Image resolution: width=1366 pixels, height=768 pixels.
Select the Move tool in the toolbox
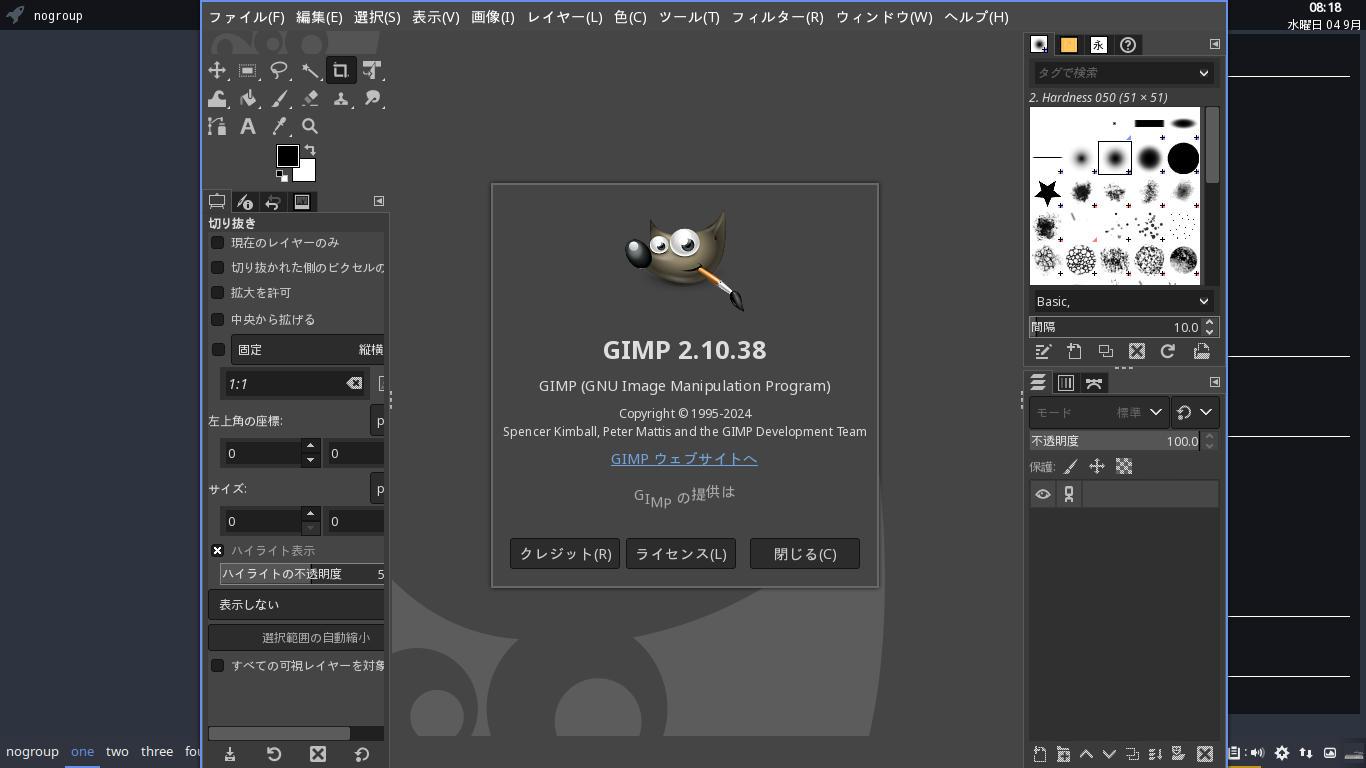pyautogui.click(x=217, y=70)
